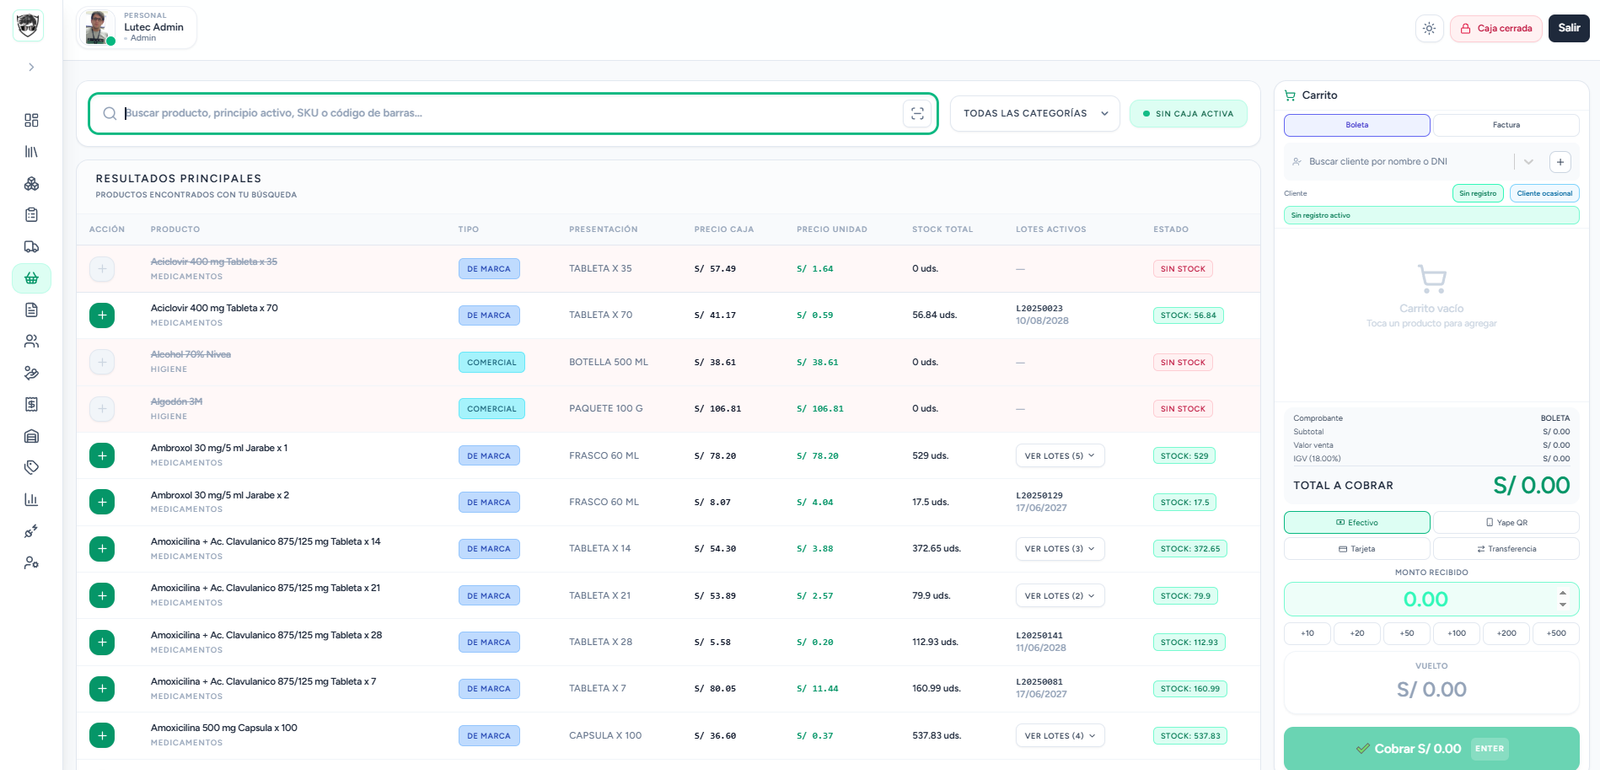Expand Ver Lotes (3) for Amoxicilina Tableta x 14
The width and height of the screenshot is (1600, 770).
click(1060, 549)
